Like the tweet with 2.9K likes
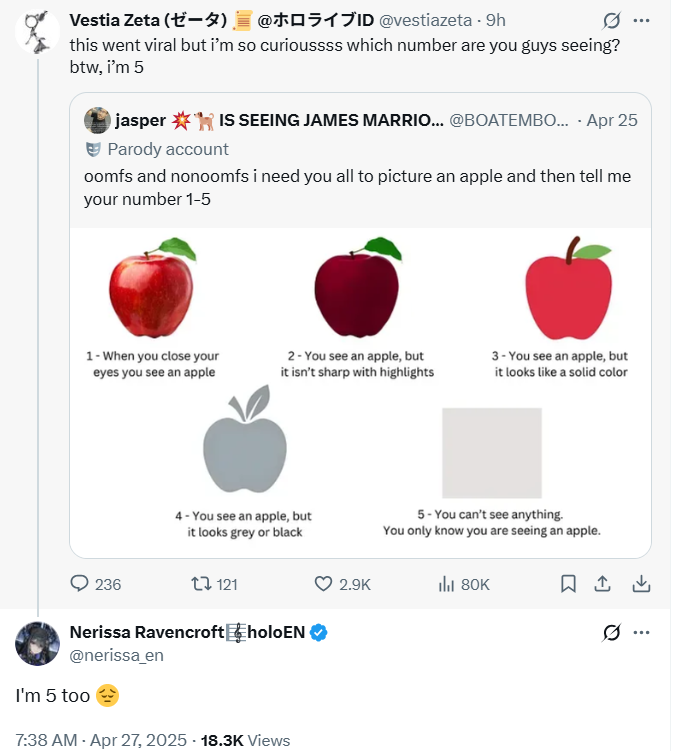Image resolution: width=678 pixels, height=751 pixels. tap(323, 584)
